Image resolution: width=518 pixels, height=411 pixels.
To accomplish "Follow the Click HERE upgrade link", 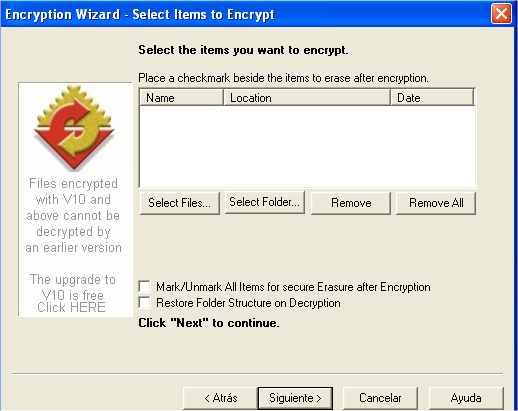I will (71, 307).
